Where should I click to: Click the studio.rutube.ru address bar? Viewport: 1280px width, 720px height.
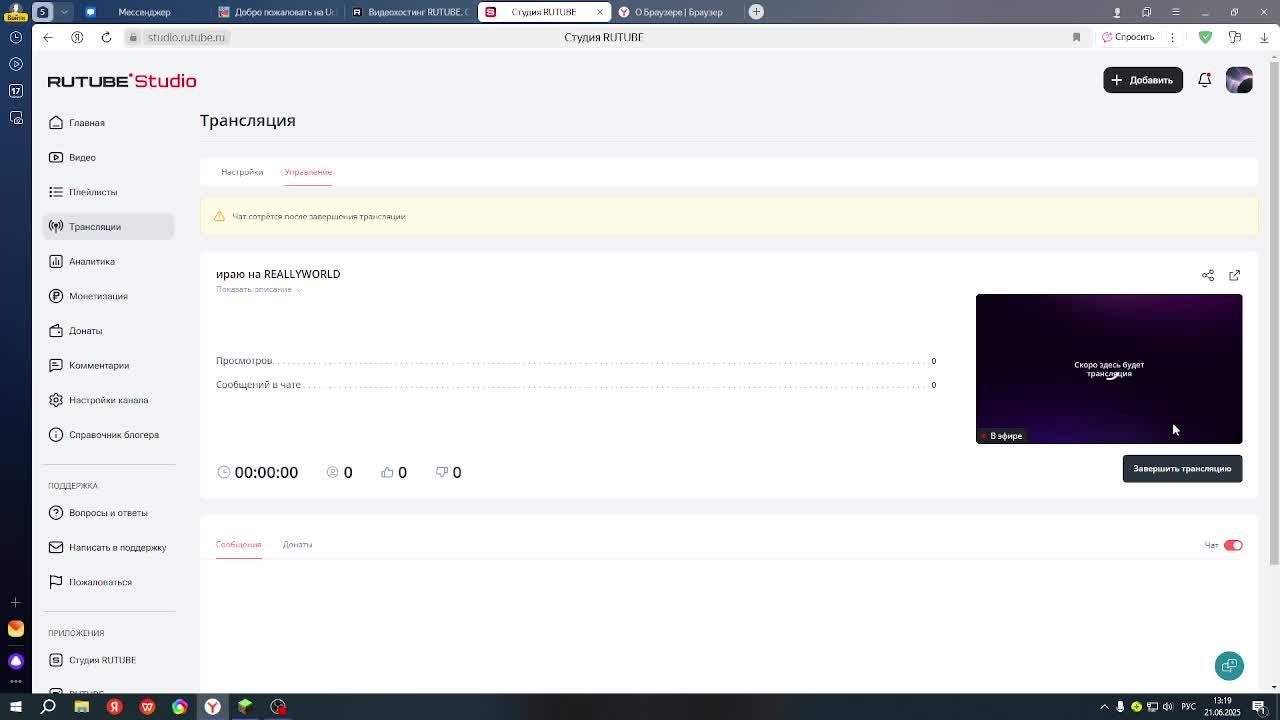186,37
